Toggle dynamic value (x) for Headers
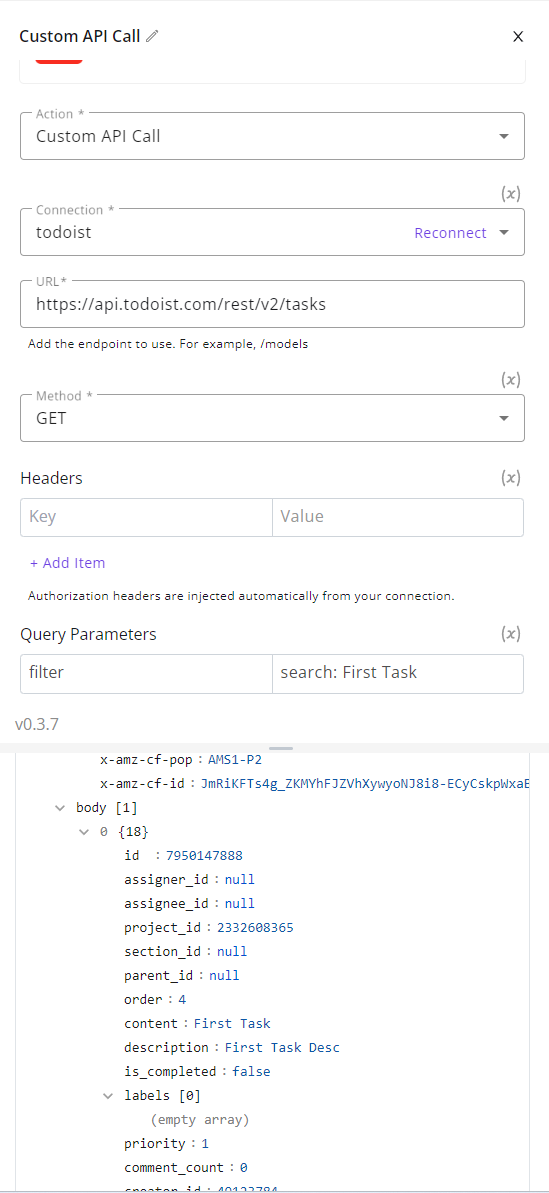Image resolution: width=549 pixels, height=1193 pixels. (x=510, y=478)
